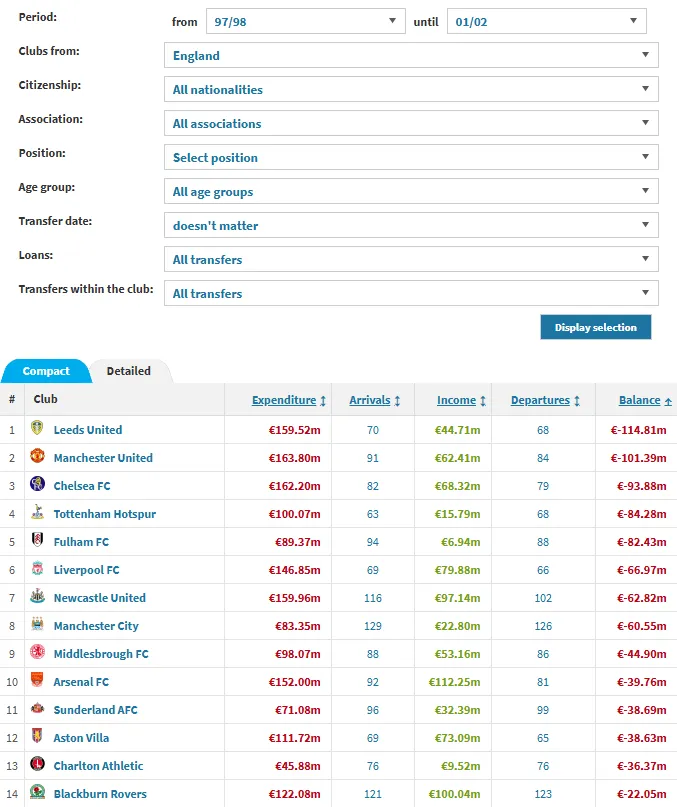The width and height of the screenshot is (677, 807).
Task: Click the Tottenham Hotspur crest icon
Action: tap(38, 514)
